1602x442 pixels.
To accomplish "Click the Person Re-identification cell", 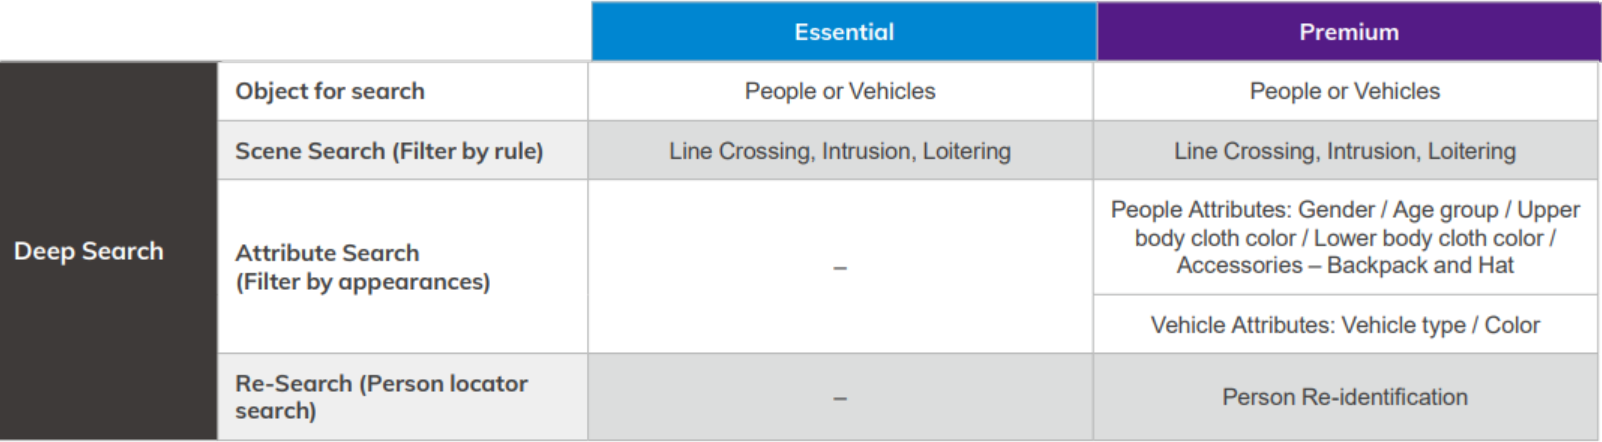I will point(1345,397).
